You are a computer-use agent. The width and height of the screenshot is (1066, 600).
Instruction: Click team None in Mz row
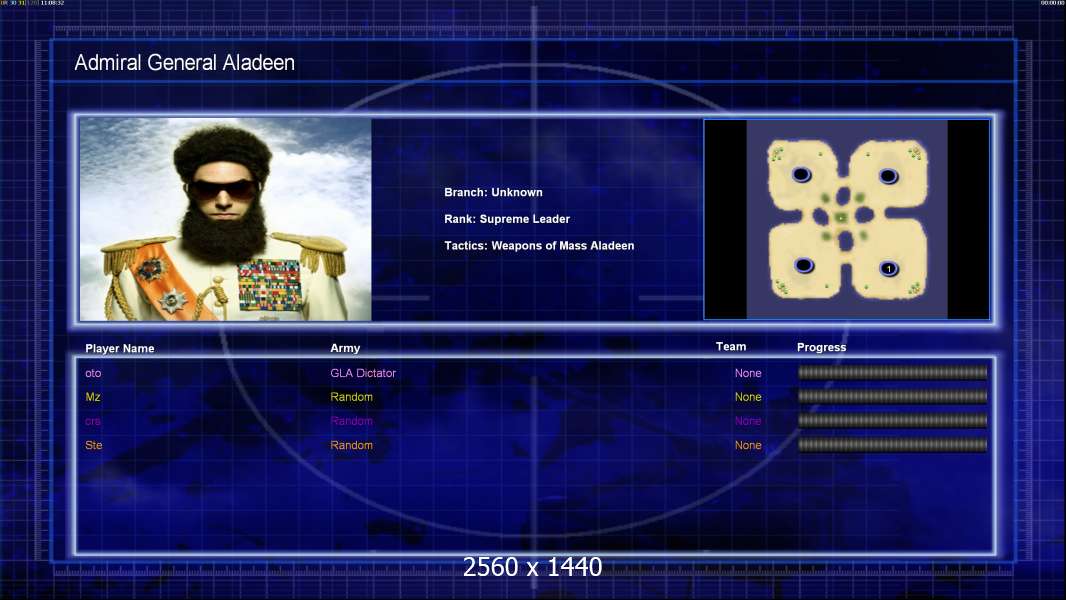748,397
